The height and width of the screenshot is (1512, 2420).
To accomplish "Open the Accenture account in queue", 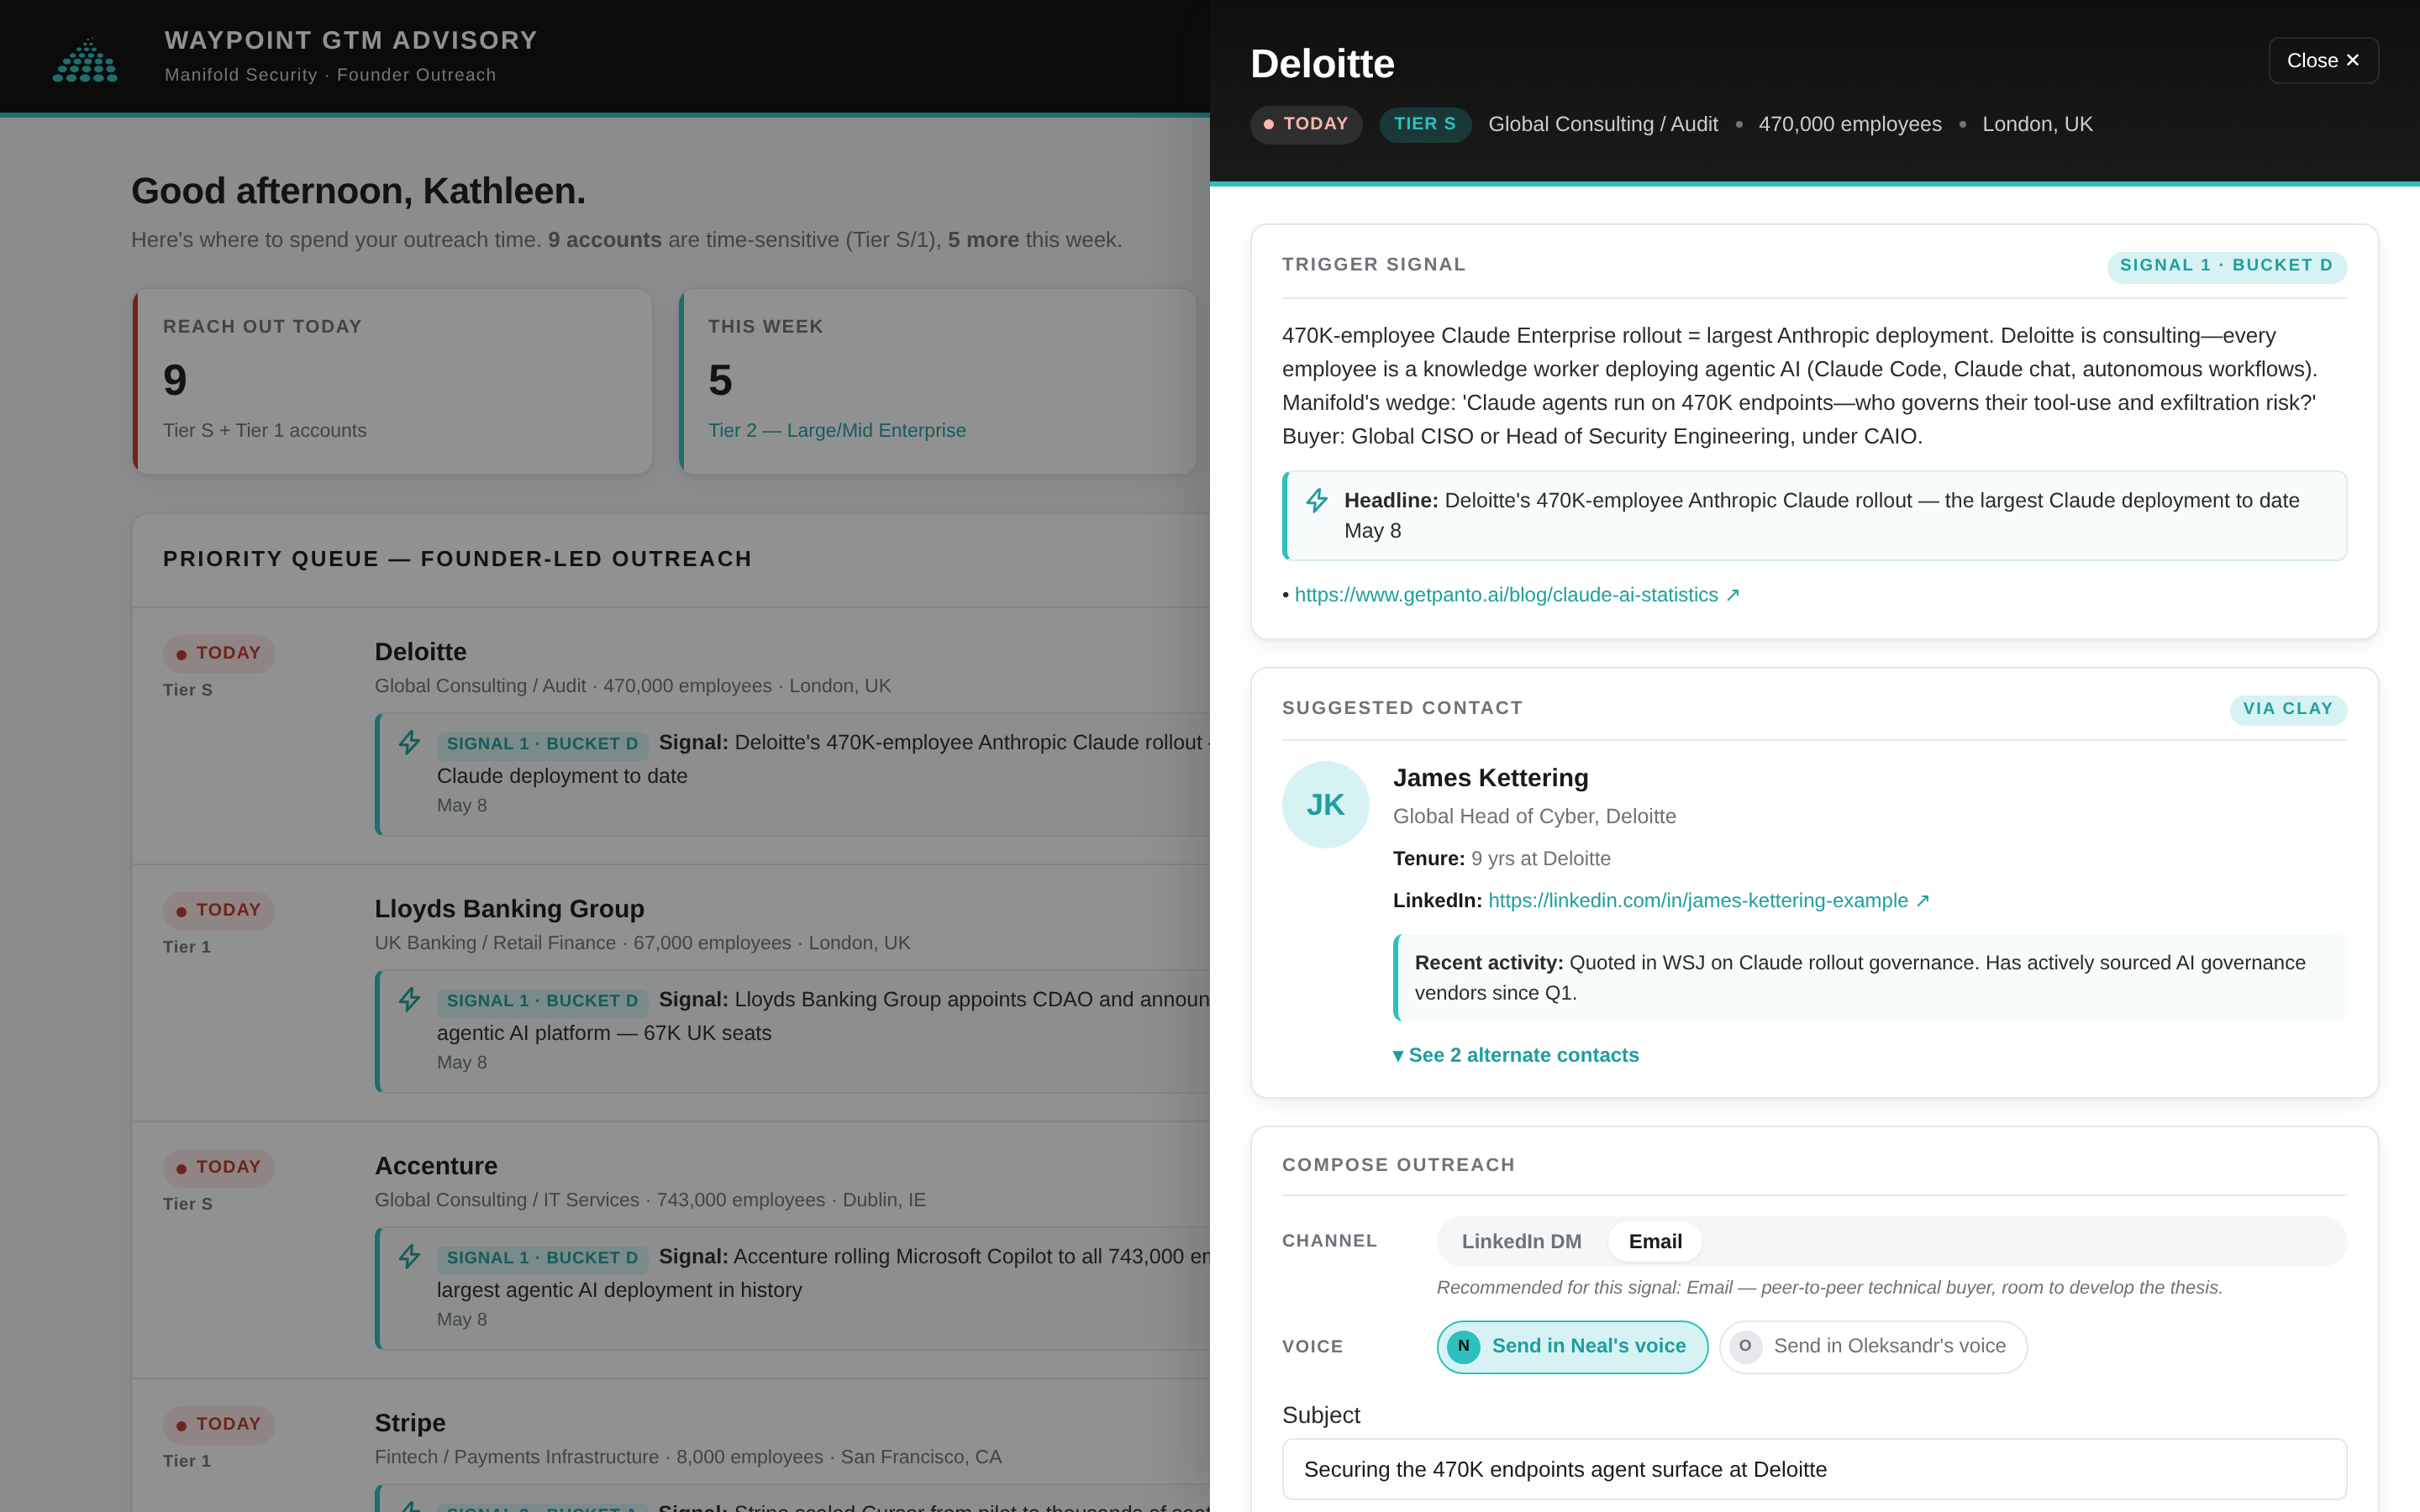I will (x=671, y=1249).
